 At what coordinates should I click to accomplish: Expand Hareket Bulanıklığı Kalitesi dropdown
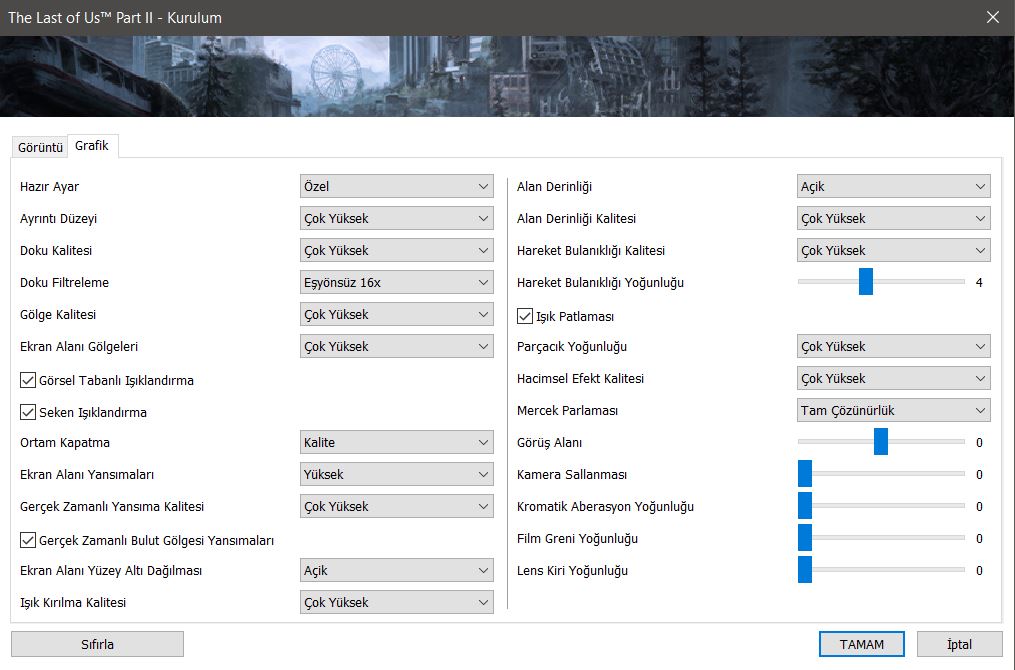(893, 251)
